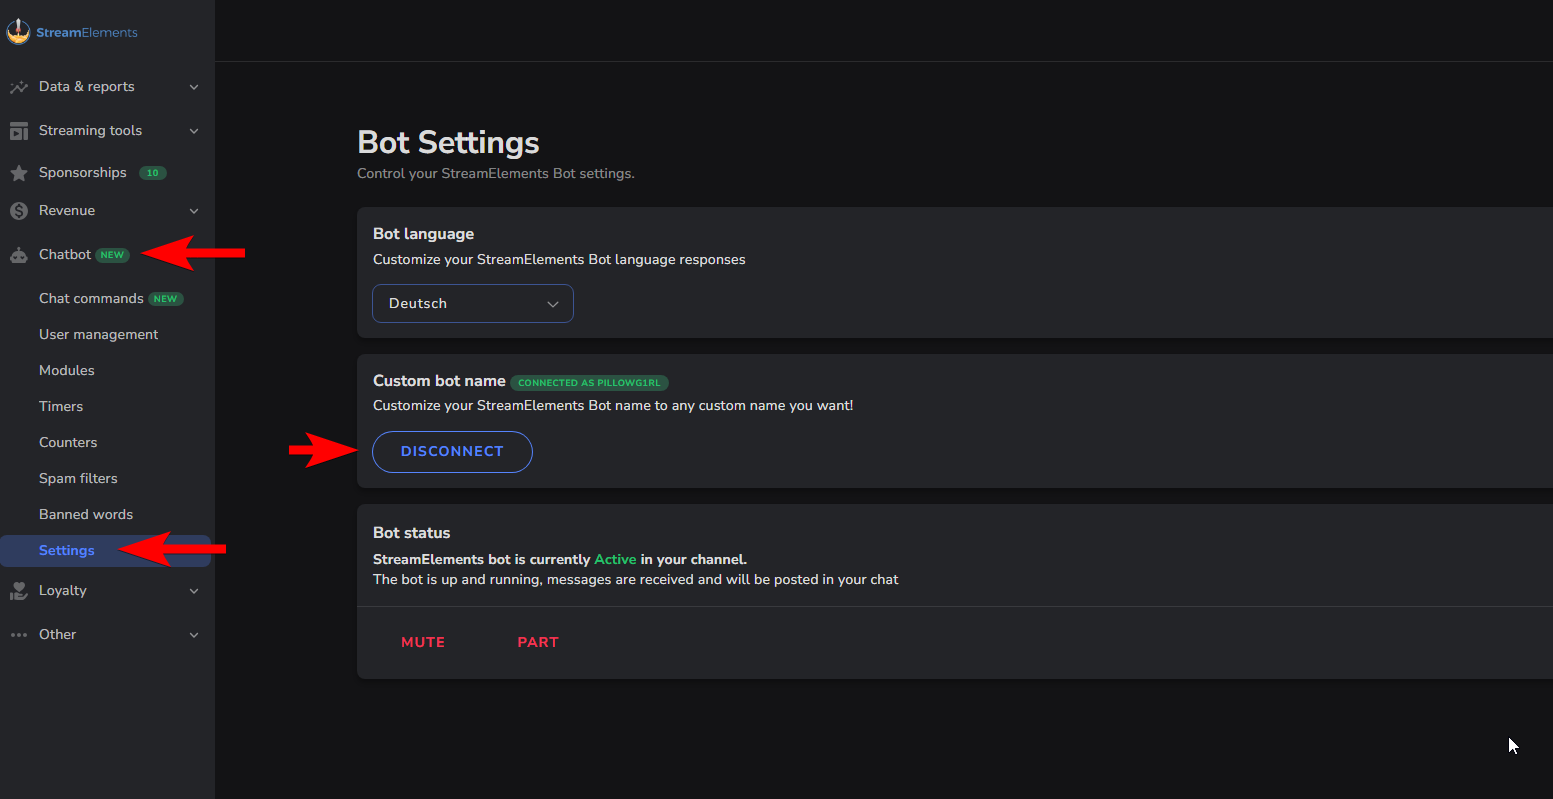Expand the Loyalty section chevron
Screen dimensions: 1553x799
pos(194,591)
